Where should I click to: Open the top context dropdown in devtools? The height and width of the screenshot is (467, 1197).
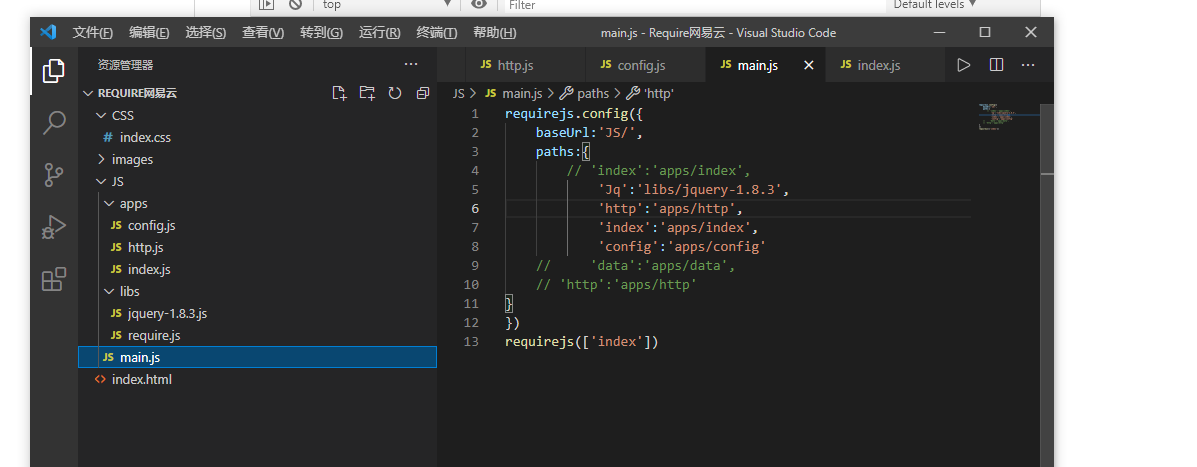pyautogui.click(x=388, y=5)
